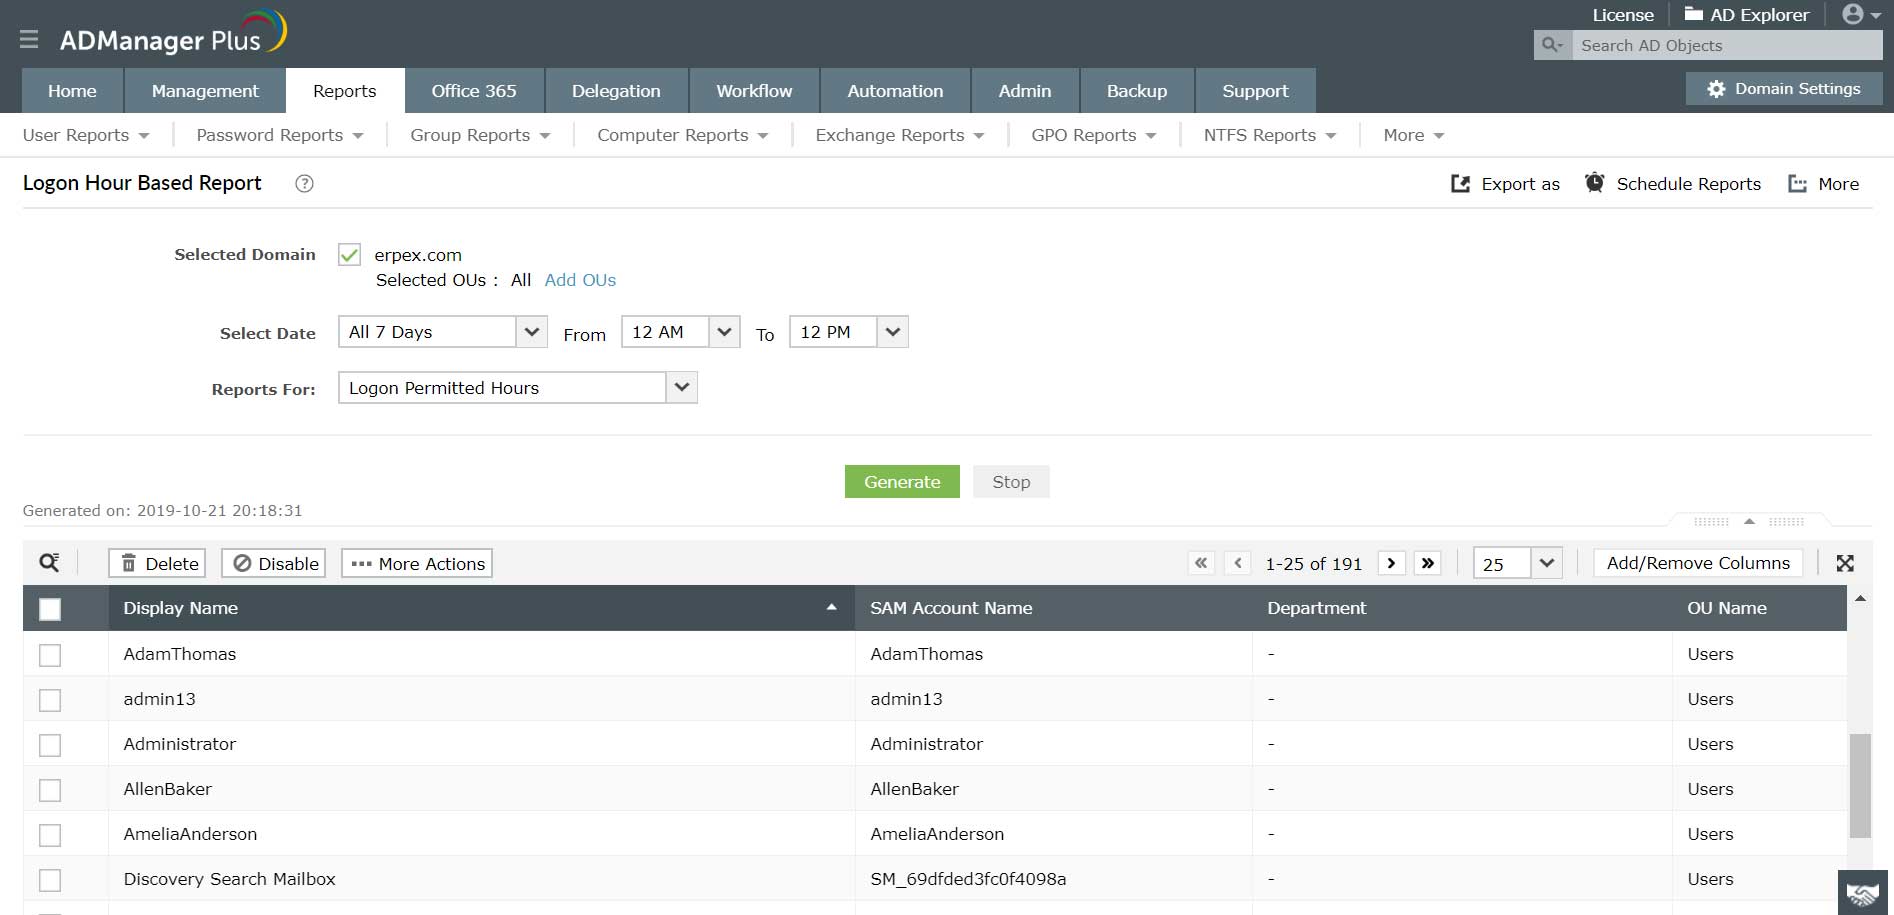Screen dimensions: 1894x915
Task: Jump to the last results page
Action: (x=1428, y=563)
